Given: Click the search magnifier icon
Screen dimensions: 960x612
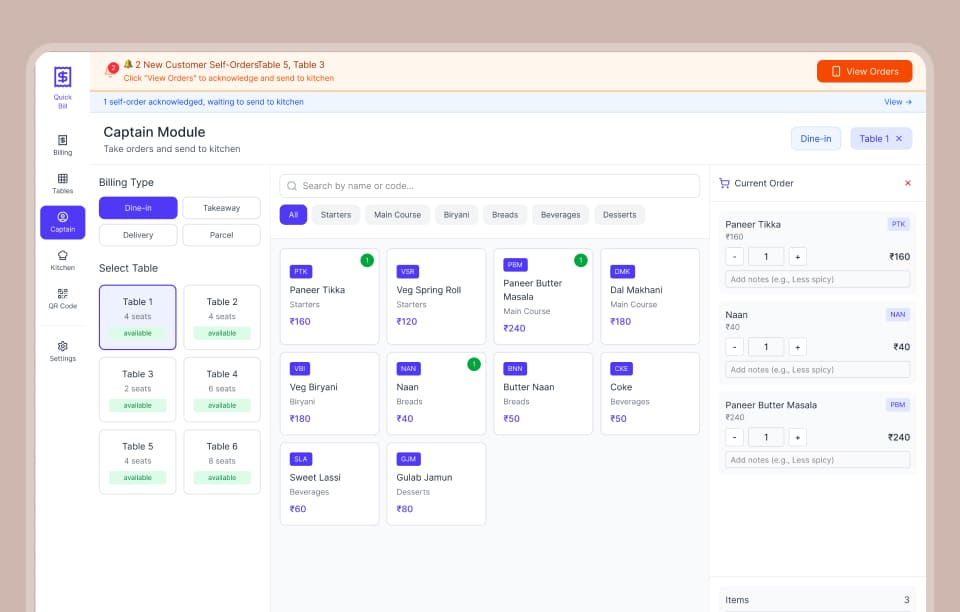Looking at the screenshot, I should (x=292, y=186).
